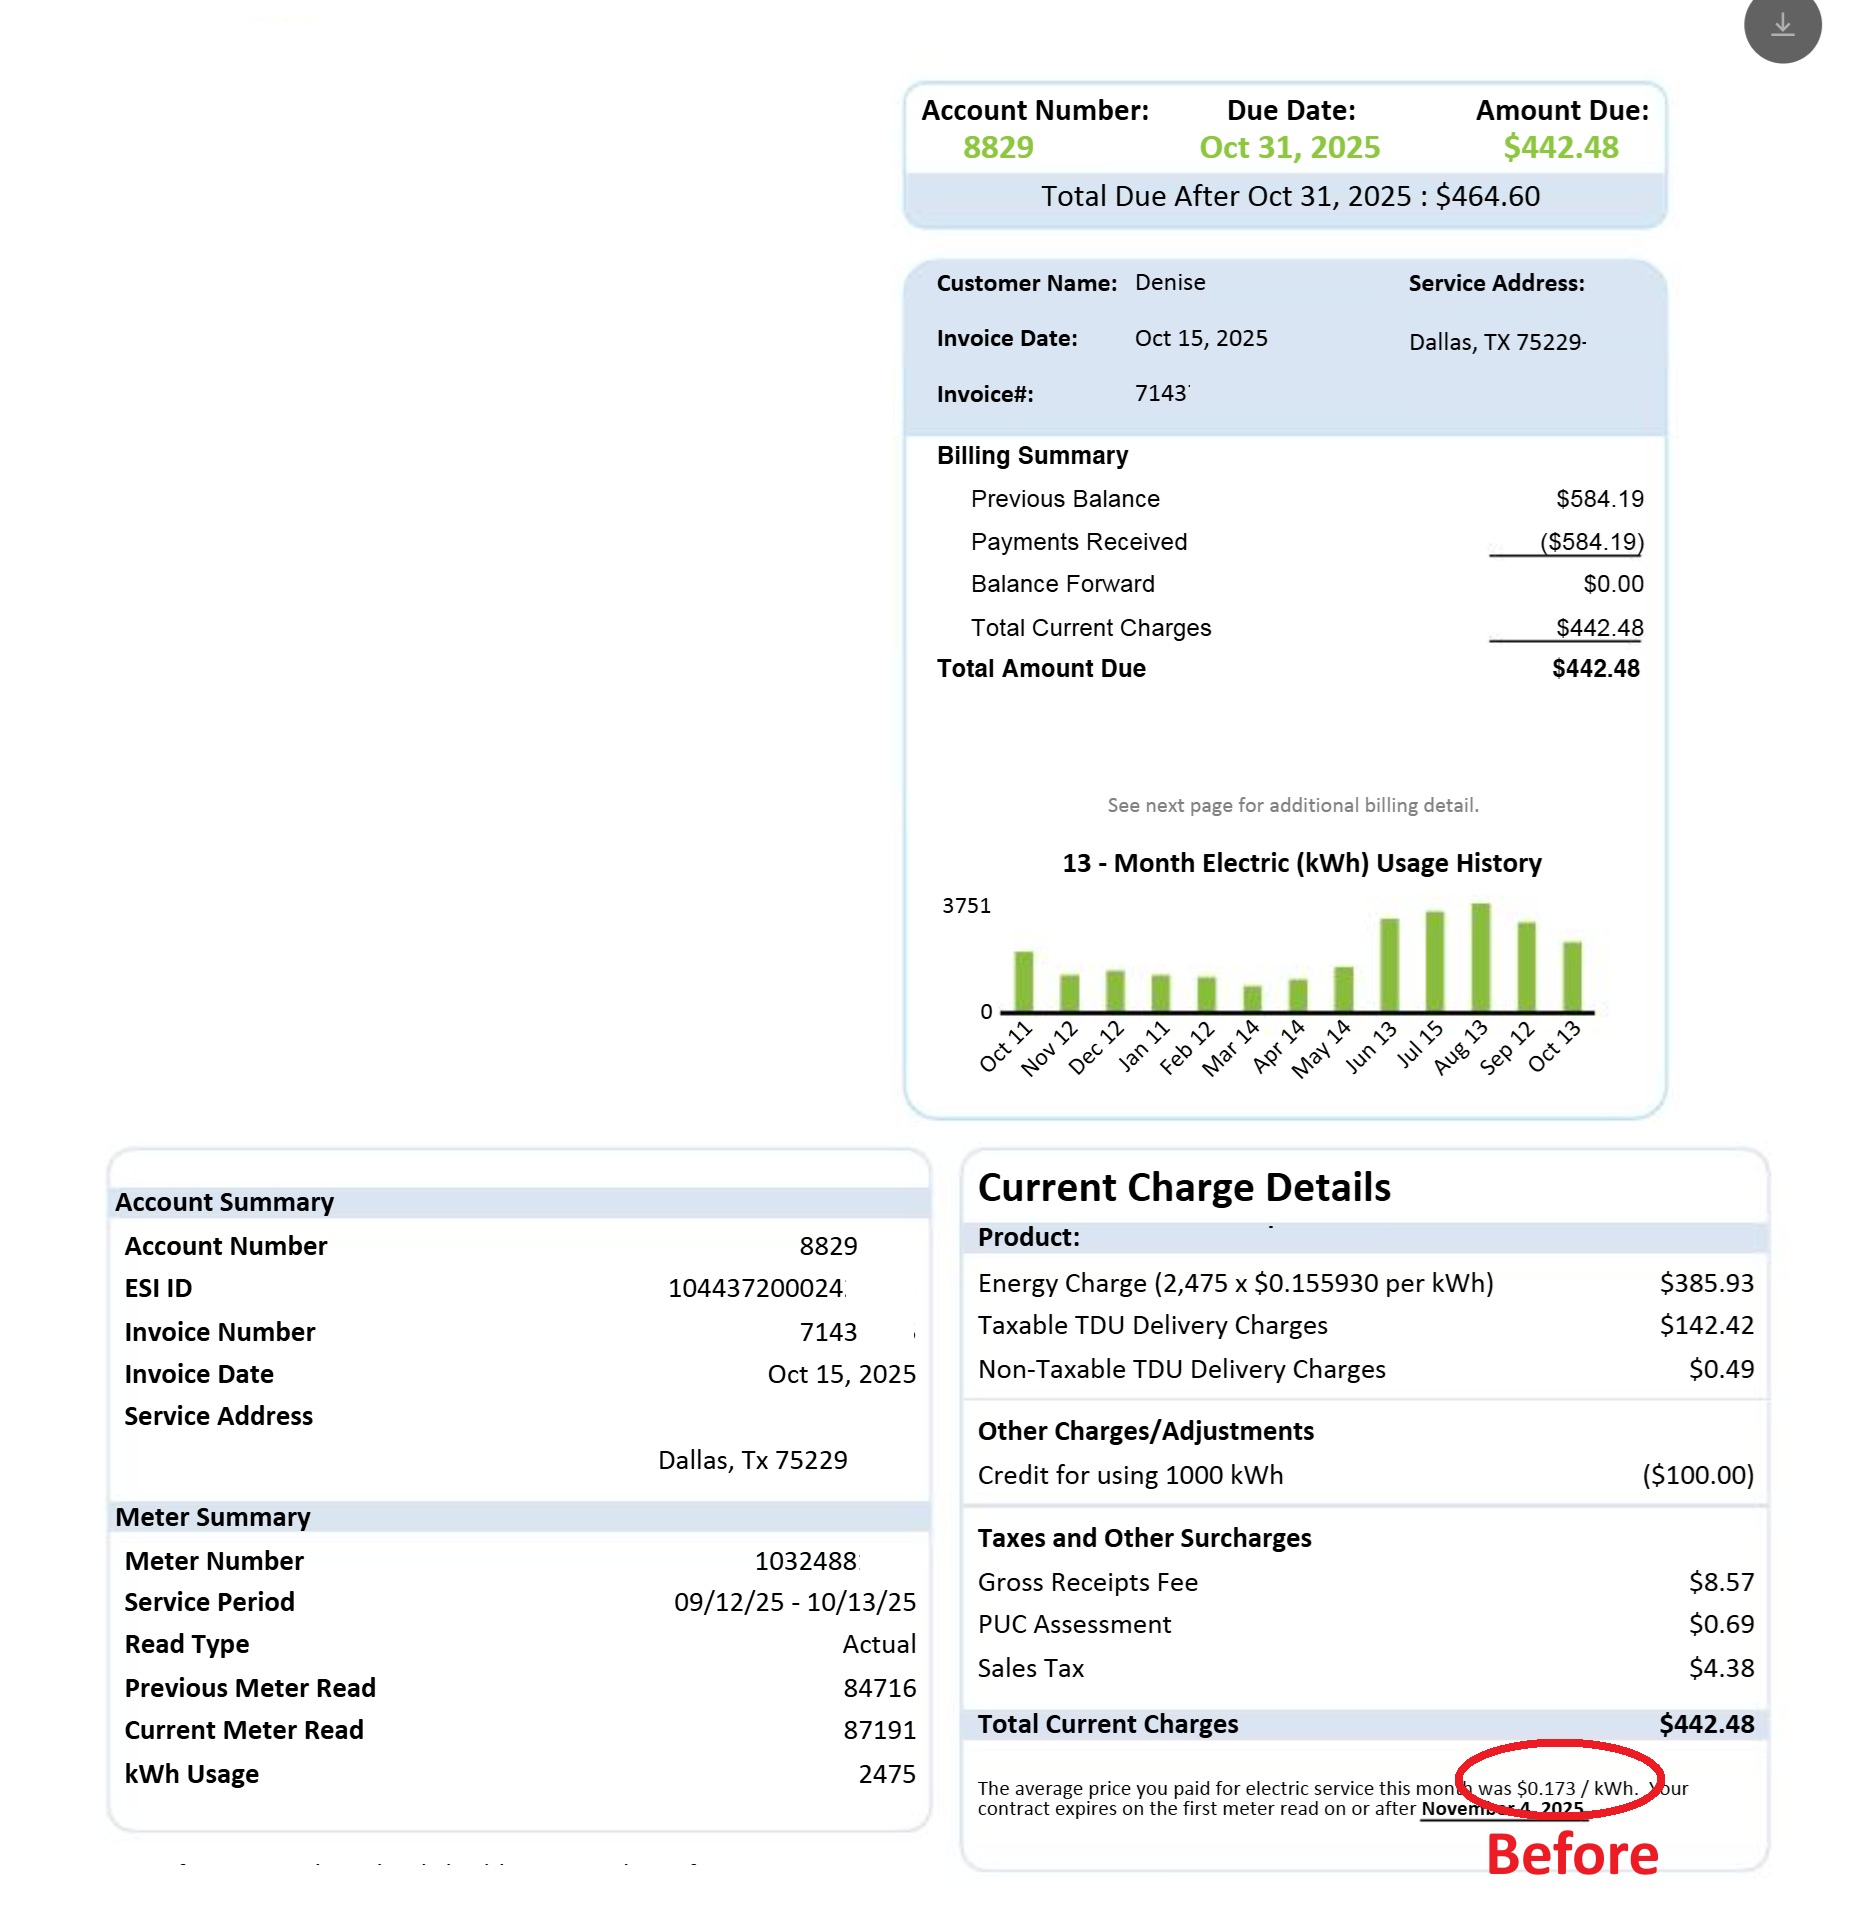Click the Account Summary section header
The width and height of the screenshot is (1862, 1916).
pos(224,1202)
